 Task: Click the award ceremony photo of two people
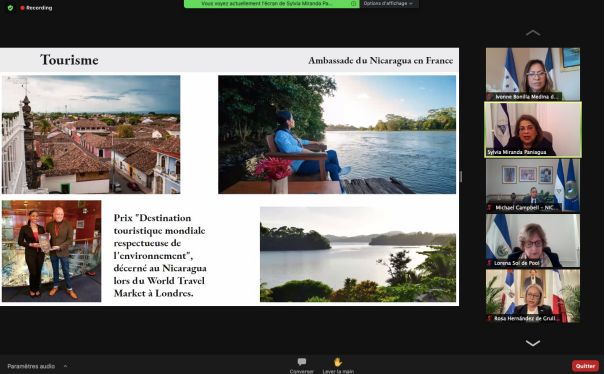pyautogui.click(x=51, y=251)
